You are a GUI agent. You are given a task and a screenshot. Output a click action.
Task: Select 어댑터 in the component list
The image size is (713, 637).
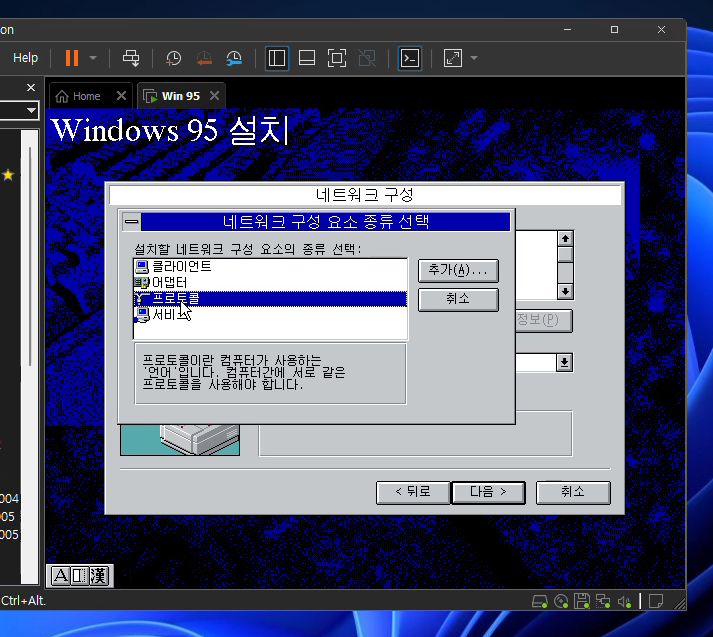(271, 282)
